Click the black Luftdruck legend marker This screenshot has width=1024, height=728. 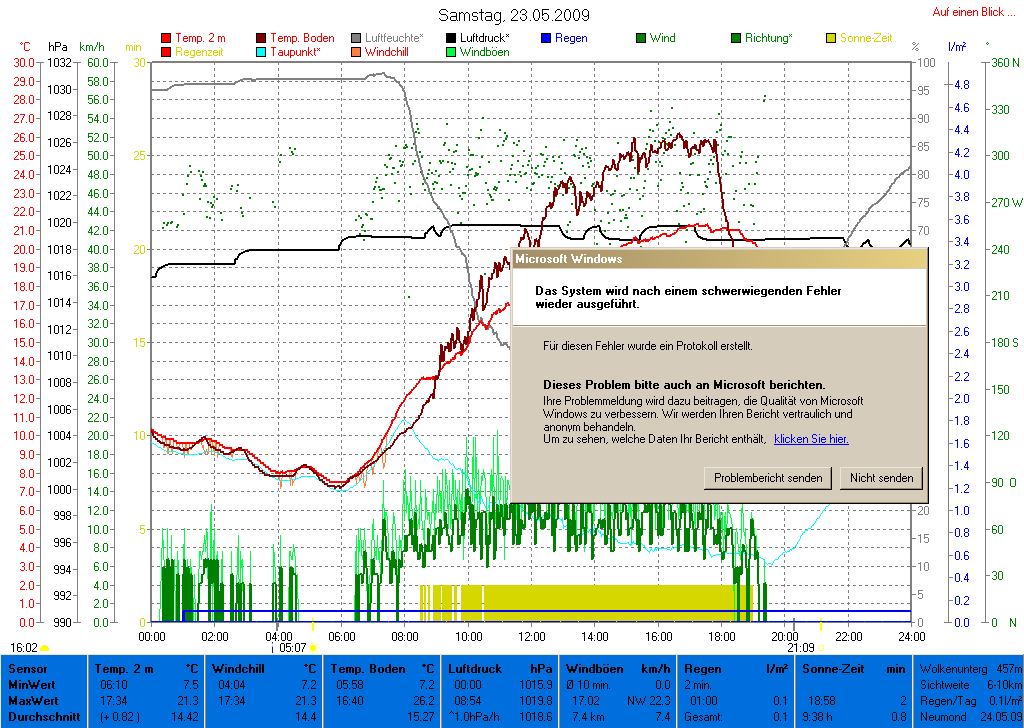point(451,39)
